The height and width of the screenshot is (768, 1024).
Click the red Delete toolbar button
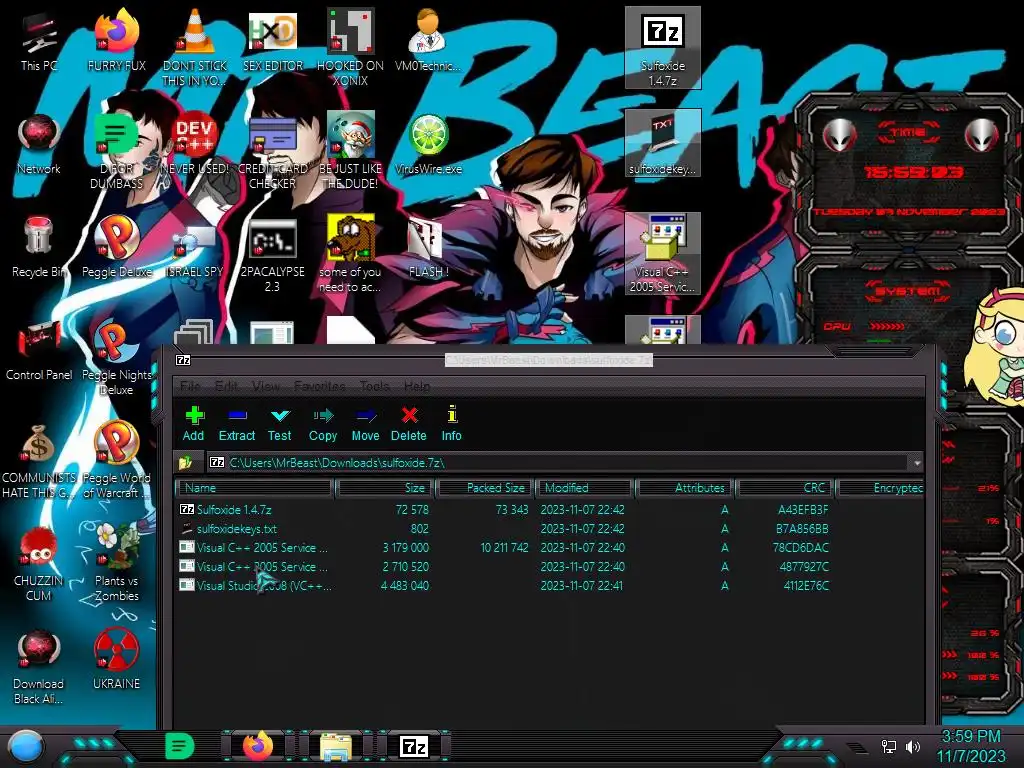coord(409,424)
